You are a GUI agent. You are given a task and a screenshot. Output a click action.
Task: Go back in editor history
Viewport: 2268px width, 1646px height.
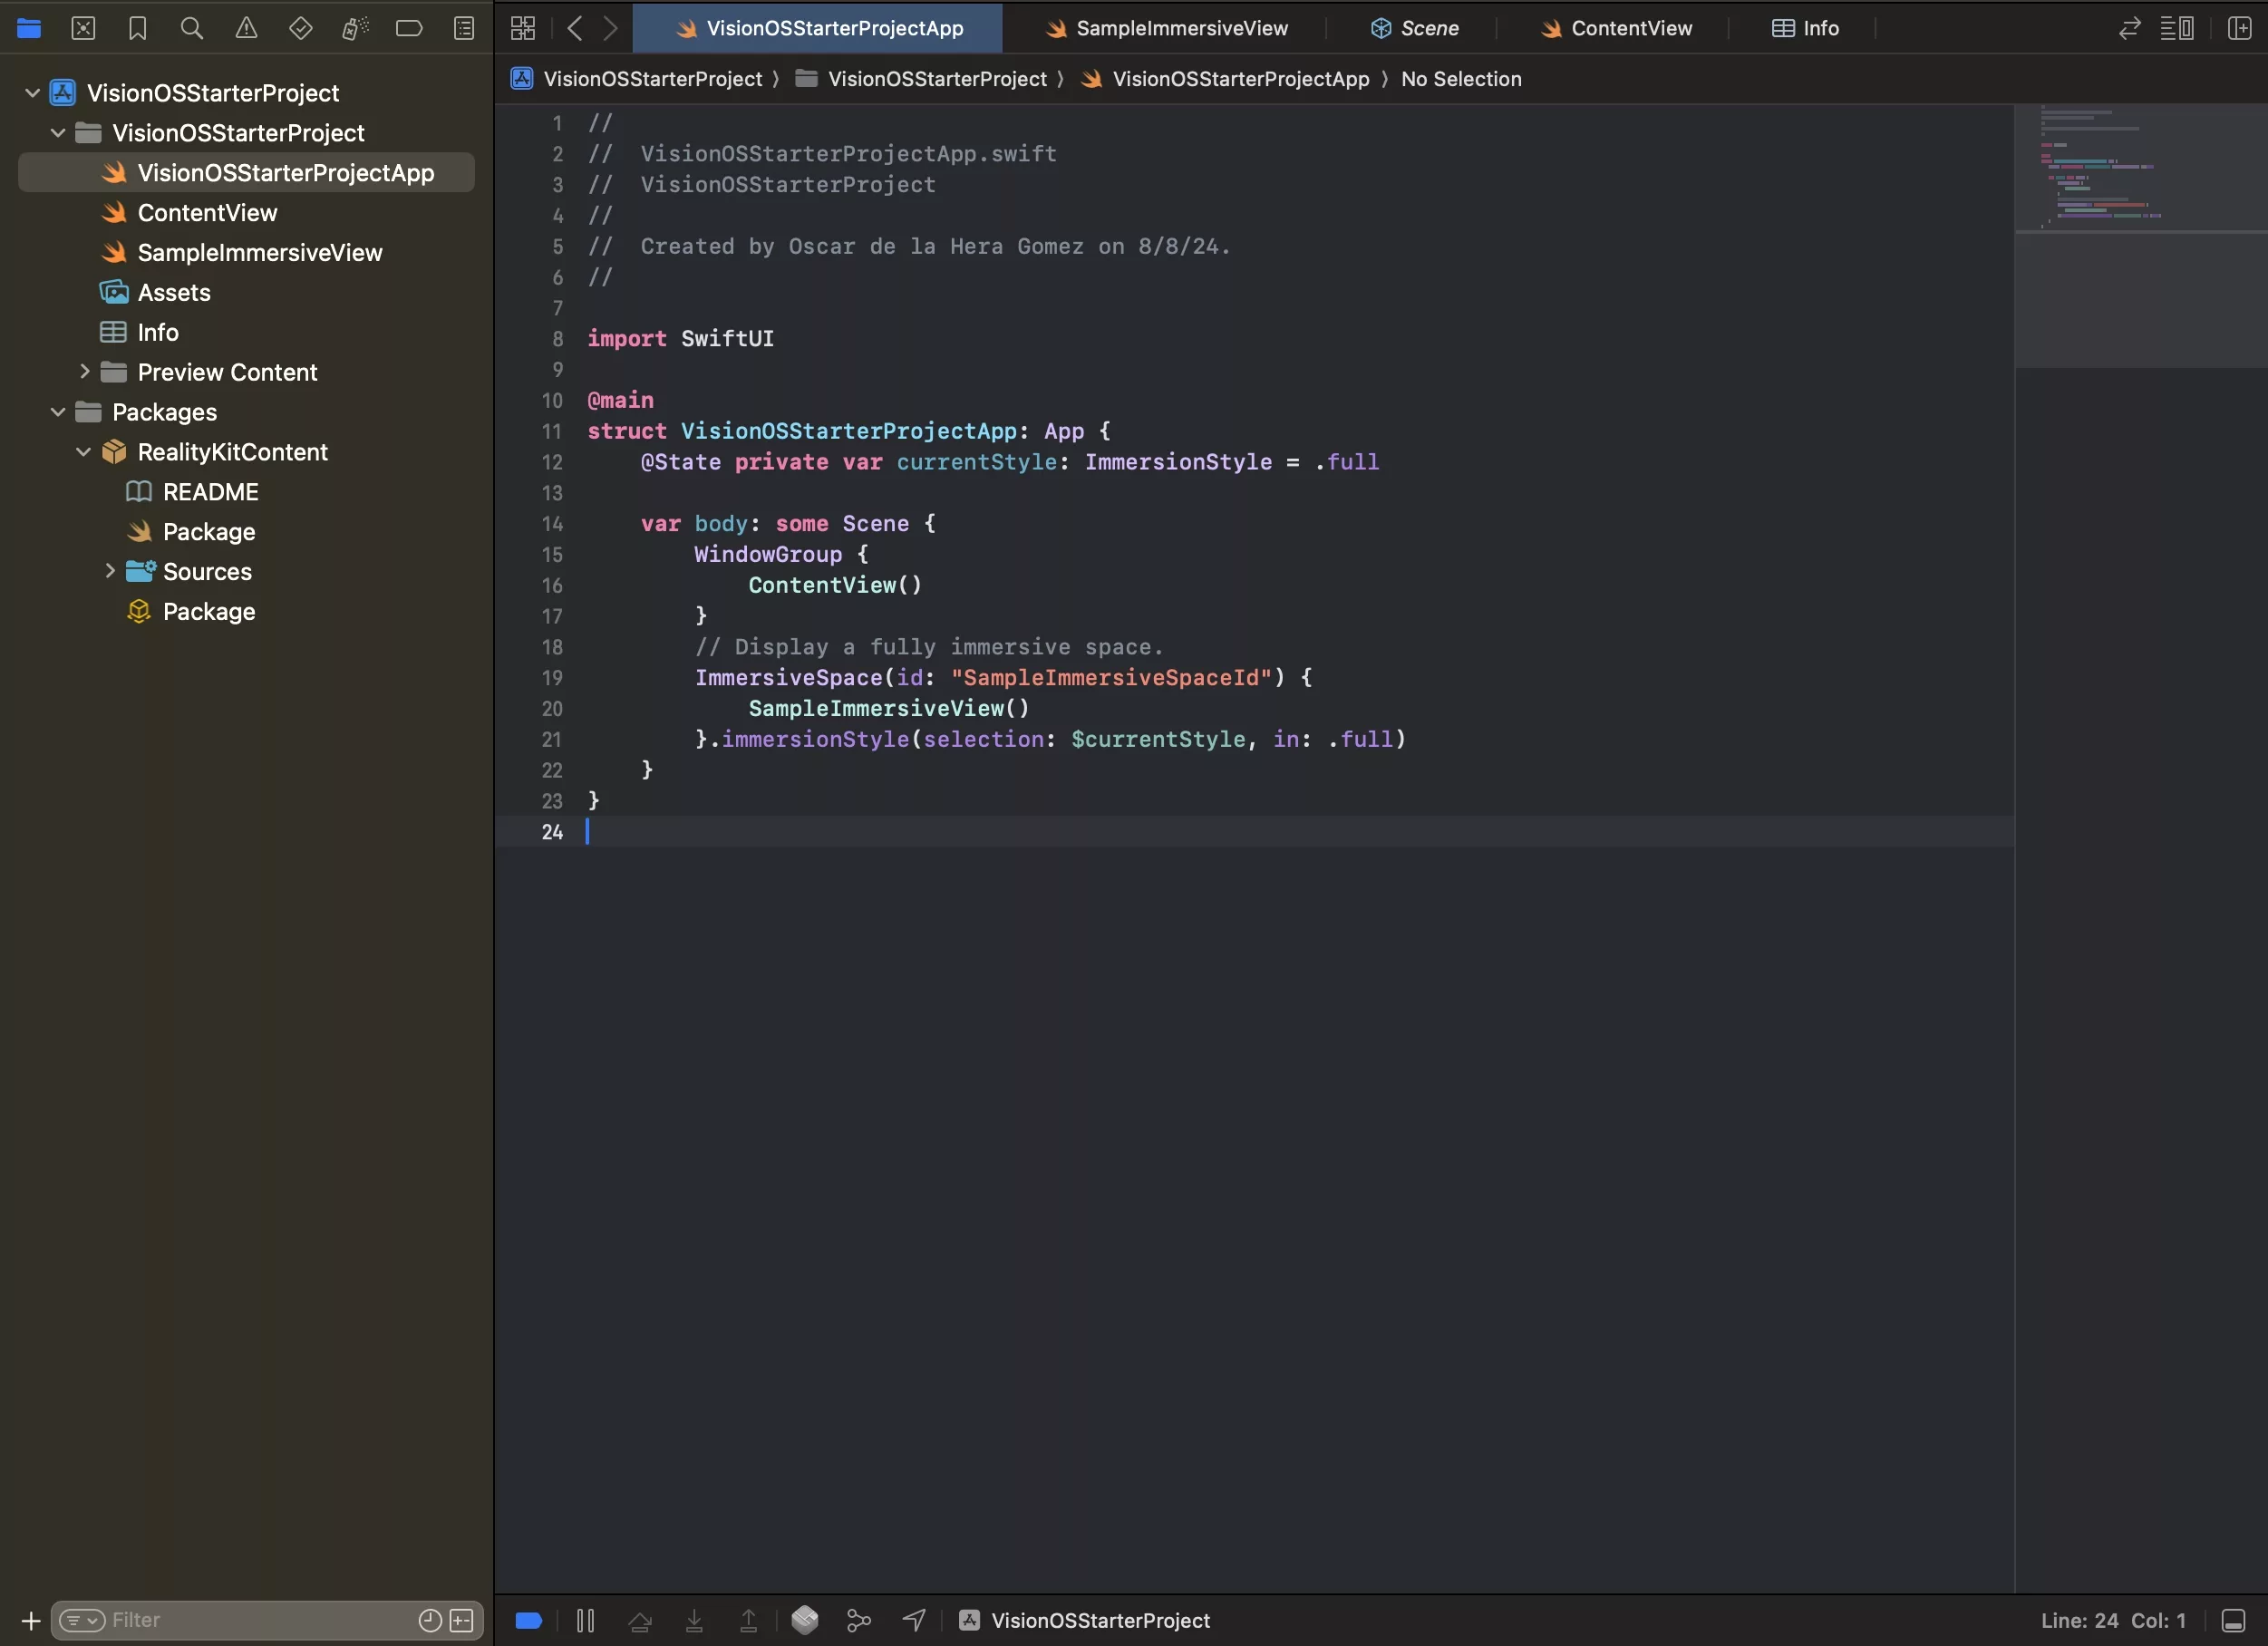[x=574, y=28]
